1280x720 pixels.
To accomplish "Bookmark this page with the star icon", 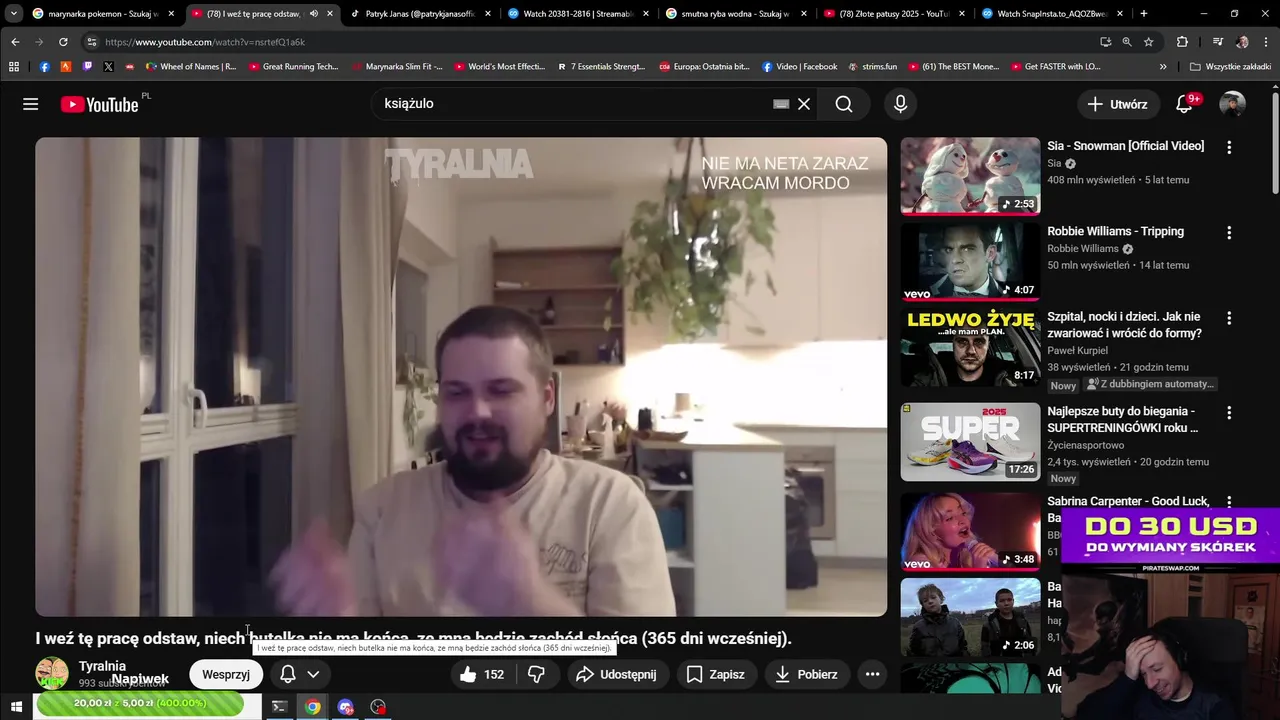I will coord(1149,42).
